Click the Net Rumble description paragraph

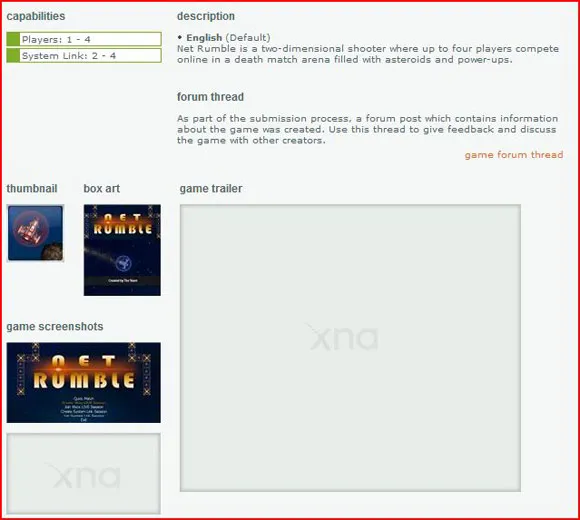[368, 54]
